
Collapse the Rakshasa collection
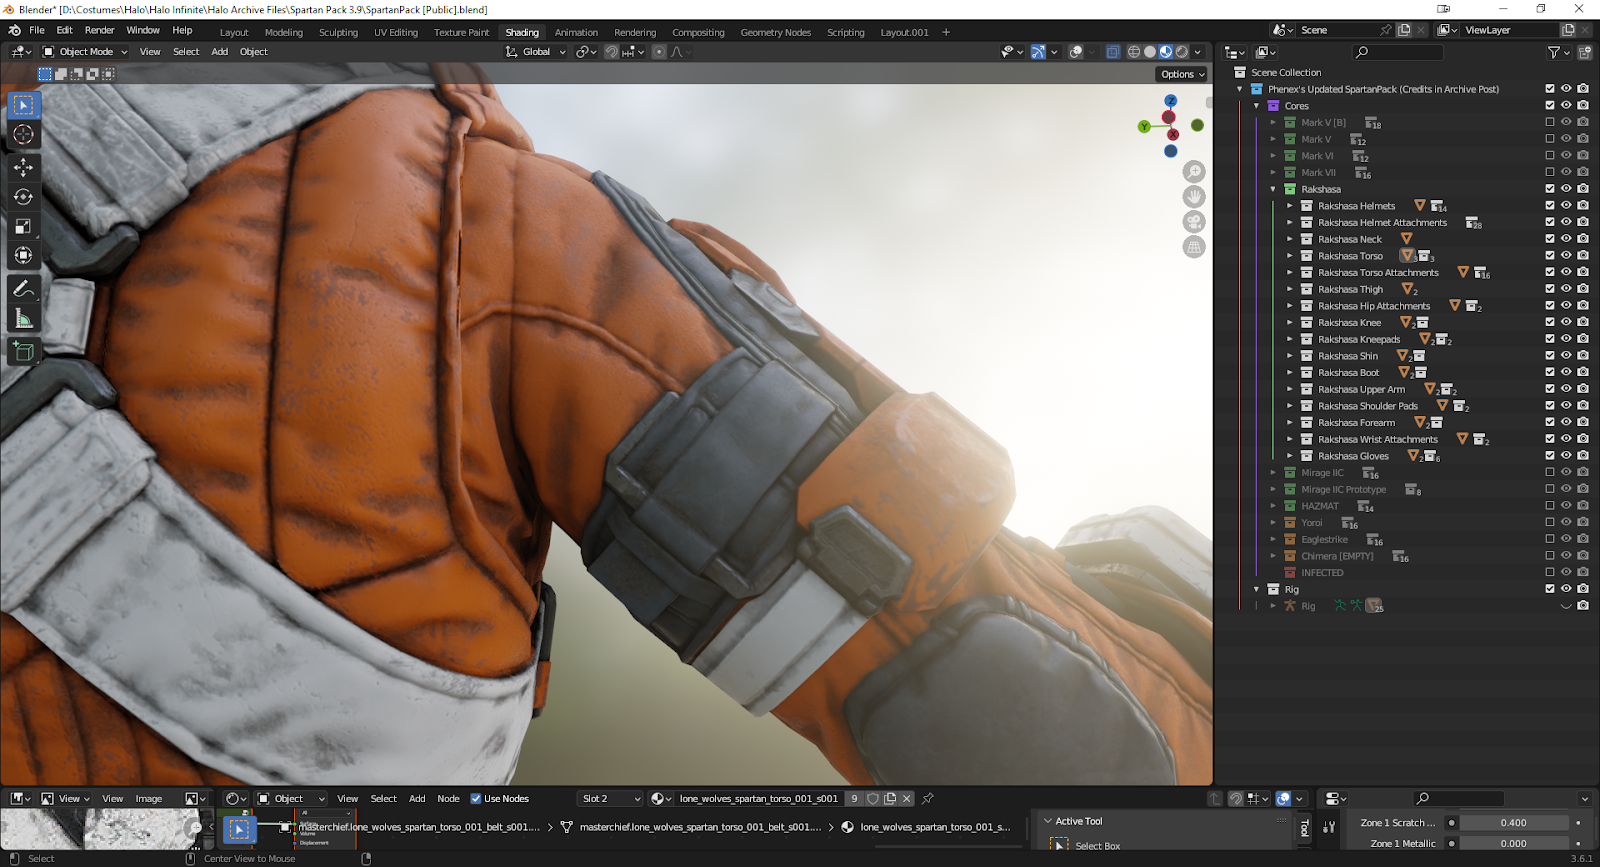pos(1273,189)
